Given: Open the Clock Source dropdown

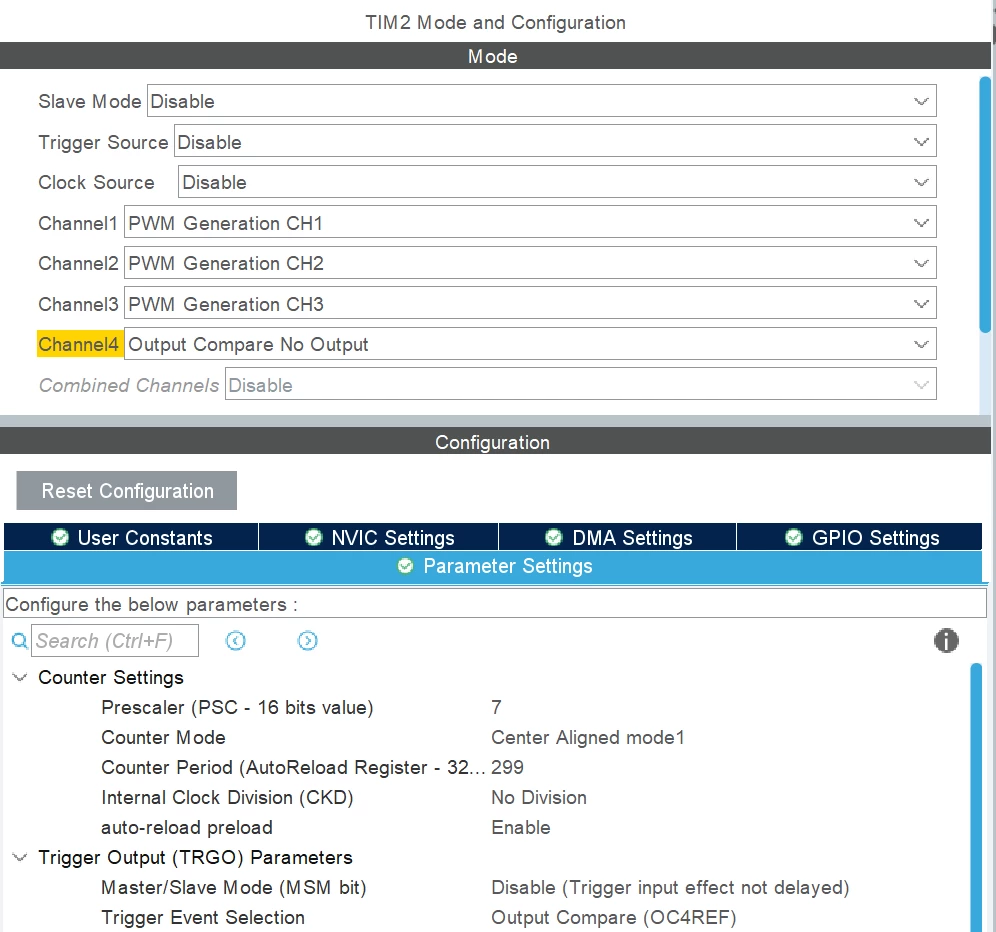Looking at the screenshot, I should (557, 182).
